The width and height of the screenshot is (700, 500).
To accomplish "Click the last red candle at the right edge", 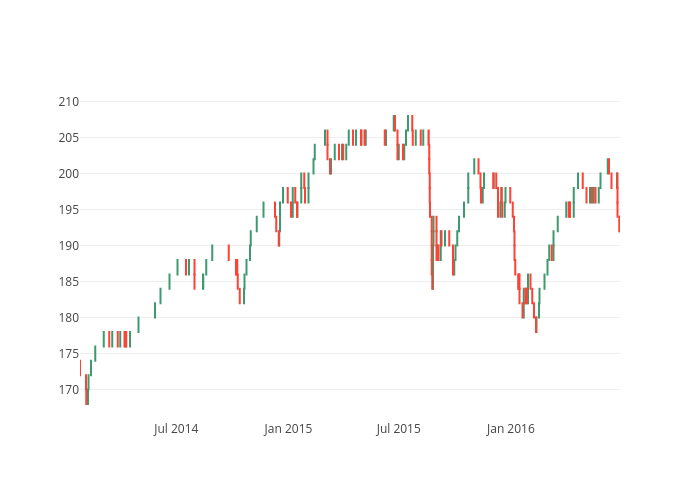I will click(619, 224).
